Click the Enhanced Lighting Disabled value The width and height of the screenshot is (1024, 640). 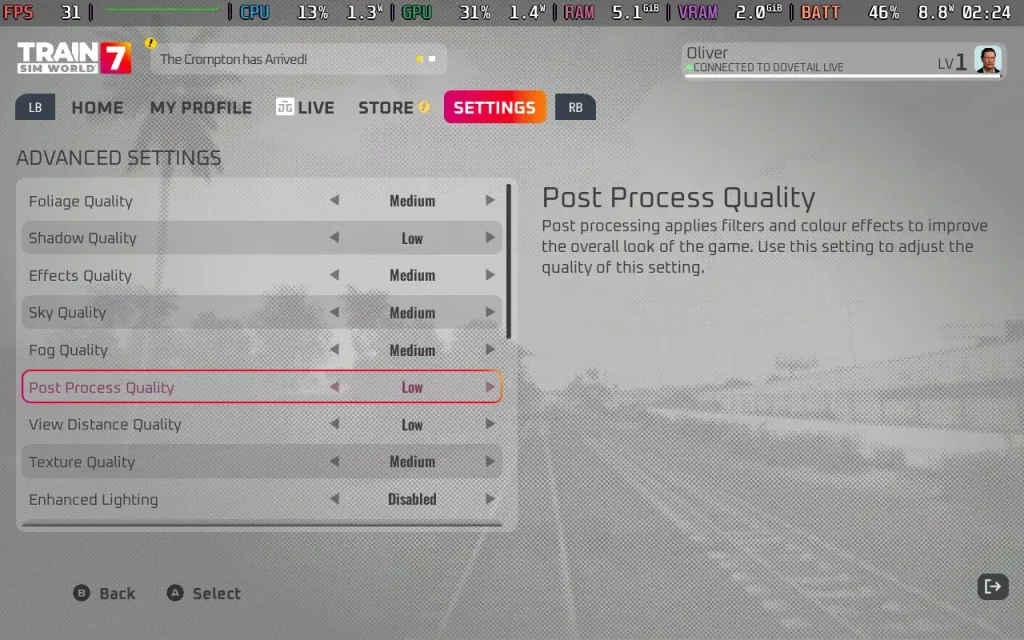[x=412, y=500]
